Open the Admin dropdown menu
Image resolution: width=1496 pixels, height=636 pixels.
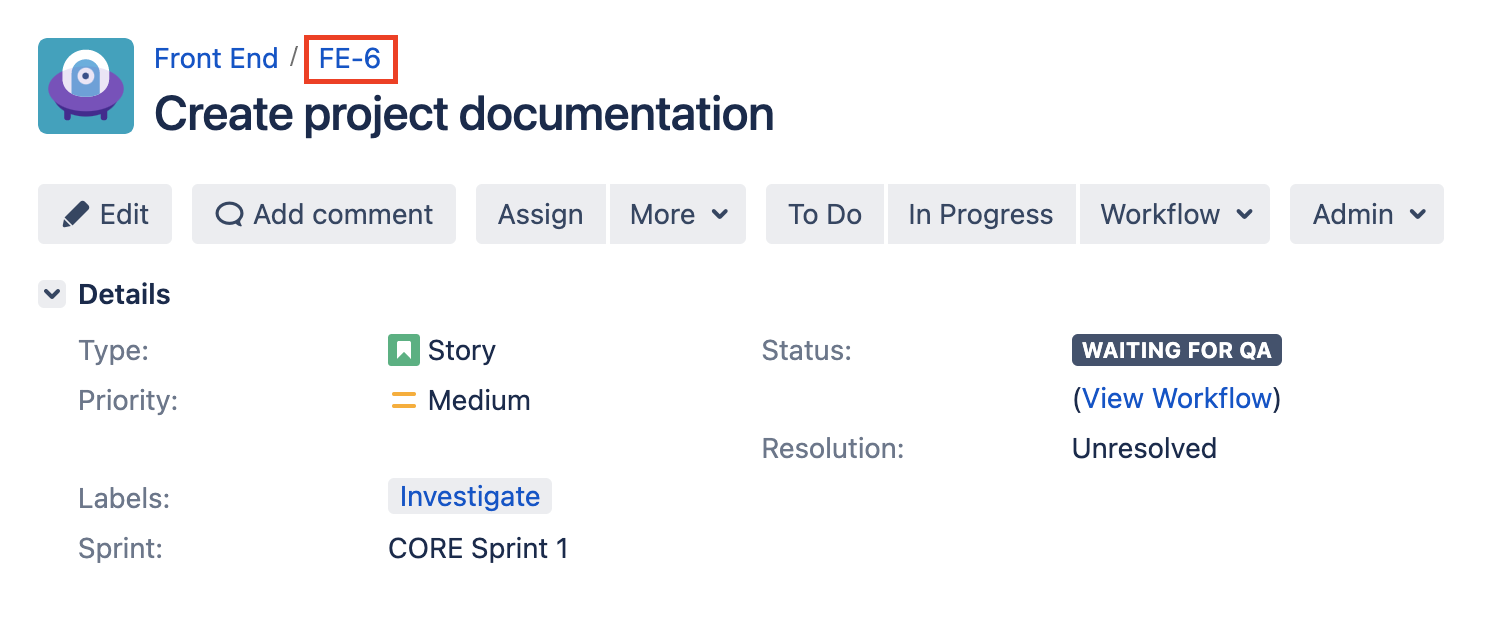pyautogui.click(x=1367, y=214)
